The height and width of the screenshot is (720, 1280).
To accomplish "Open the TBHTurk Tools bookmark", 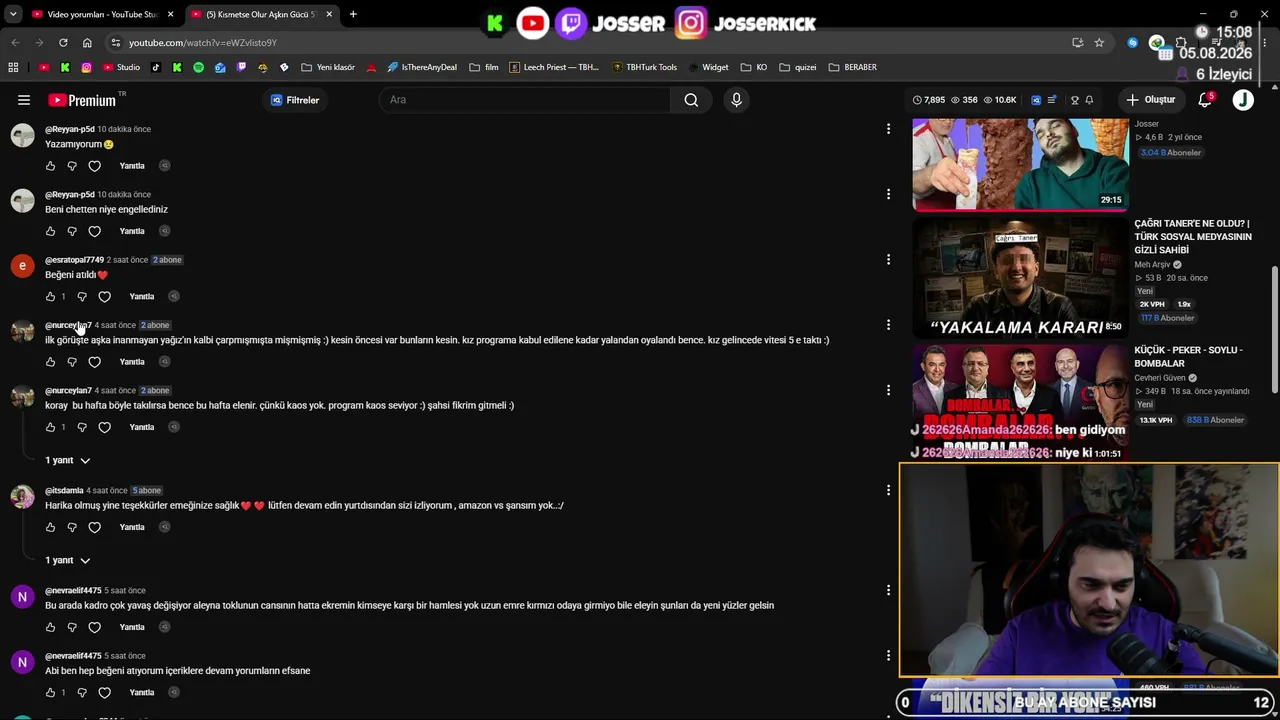I will [644, 68].
